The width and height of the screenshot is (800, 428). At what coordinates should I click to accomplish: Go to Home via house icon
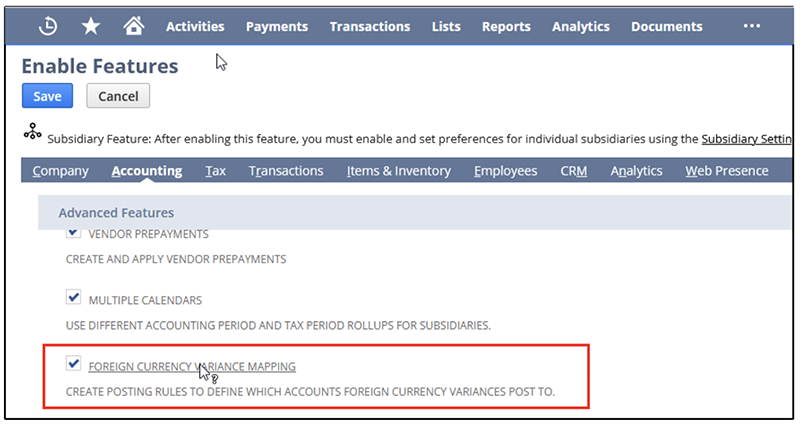133,26
